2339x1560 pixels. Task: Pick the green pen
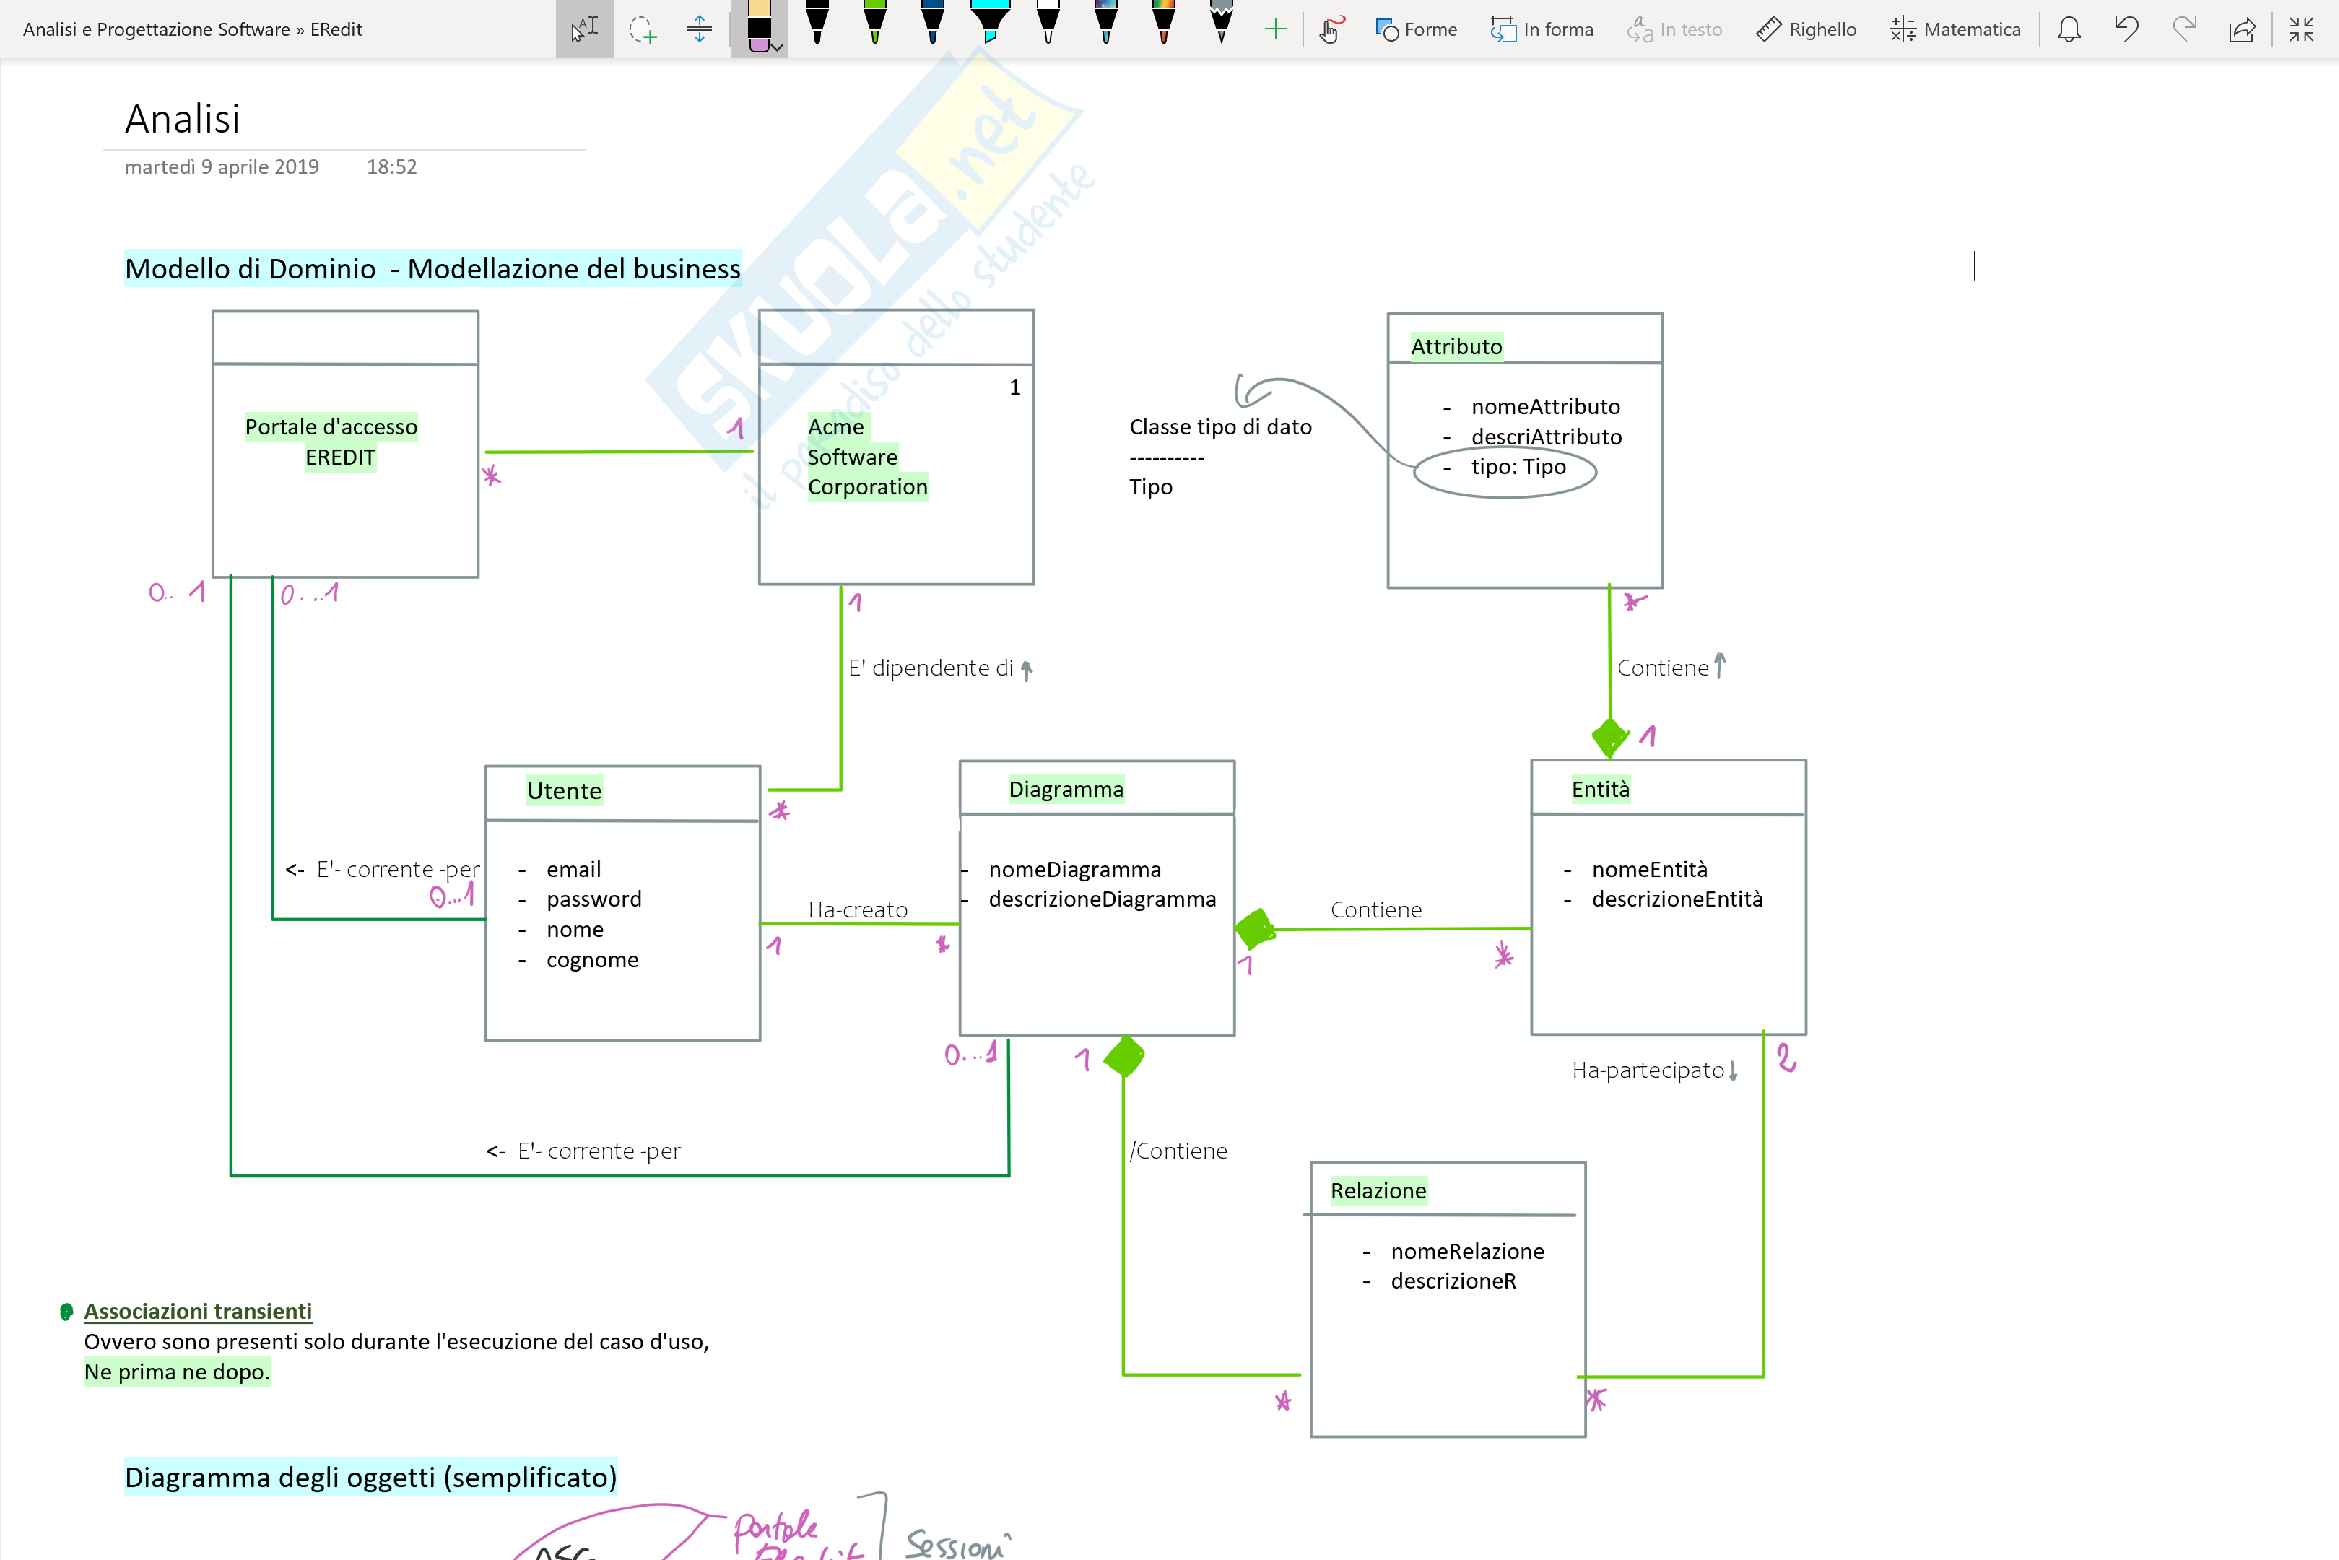click(875, 22)
